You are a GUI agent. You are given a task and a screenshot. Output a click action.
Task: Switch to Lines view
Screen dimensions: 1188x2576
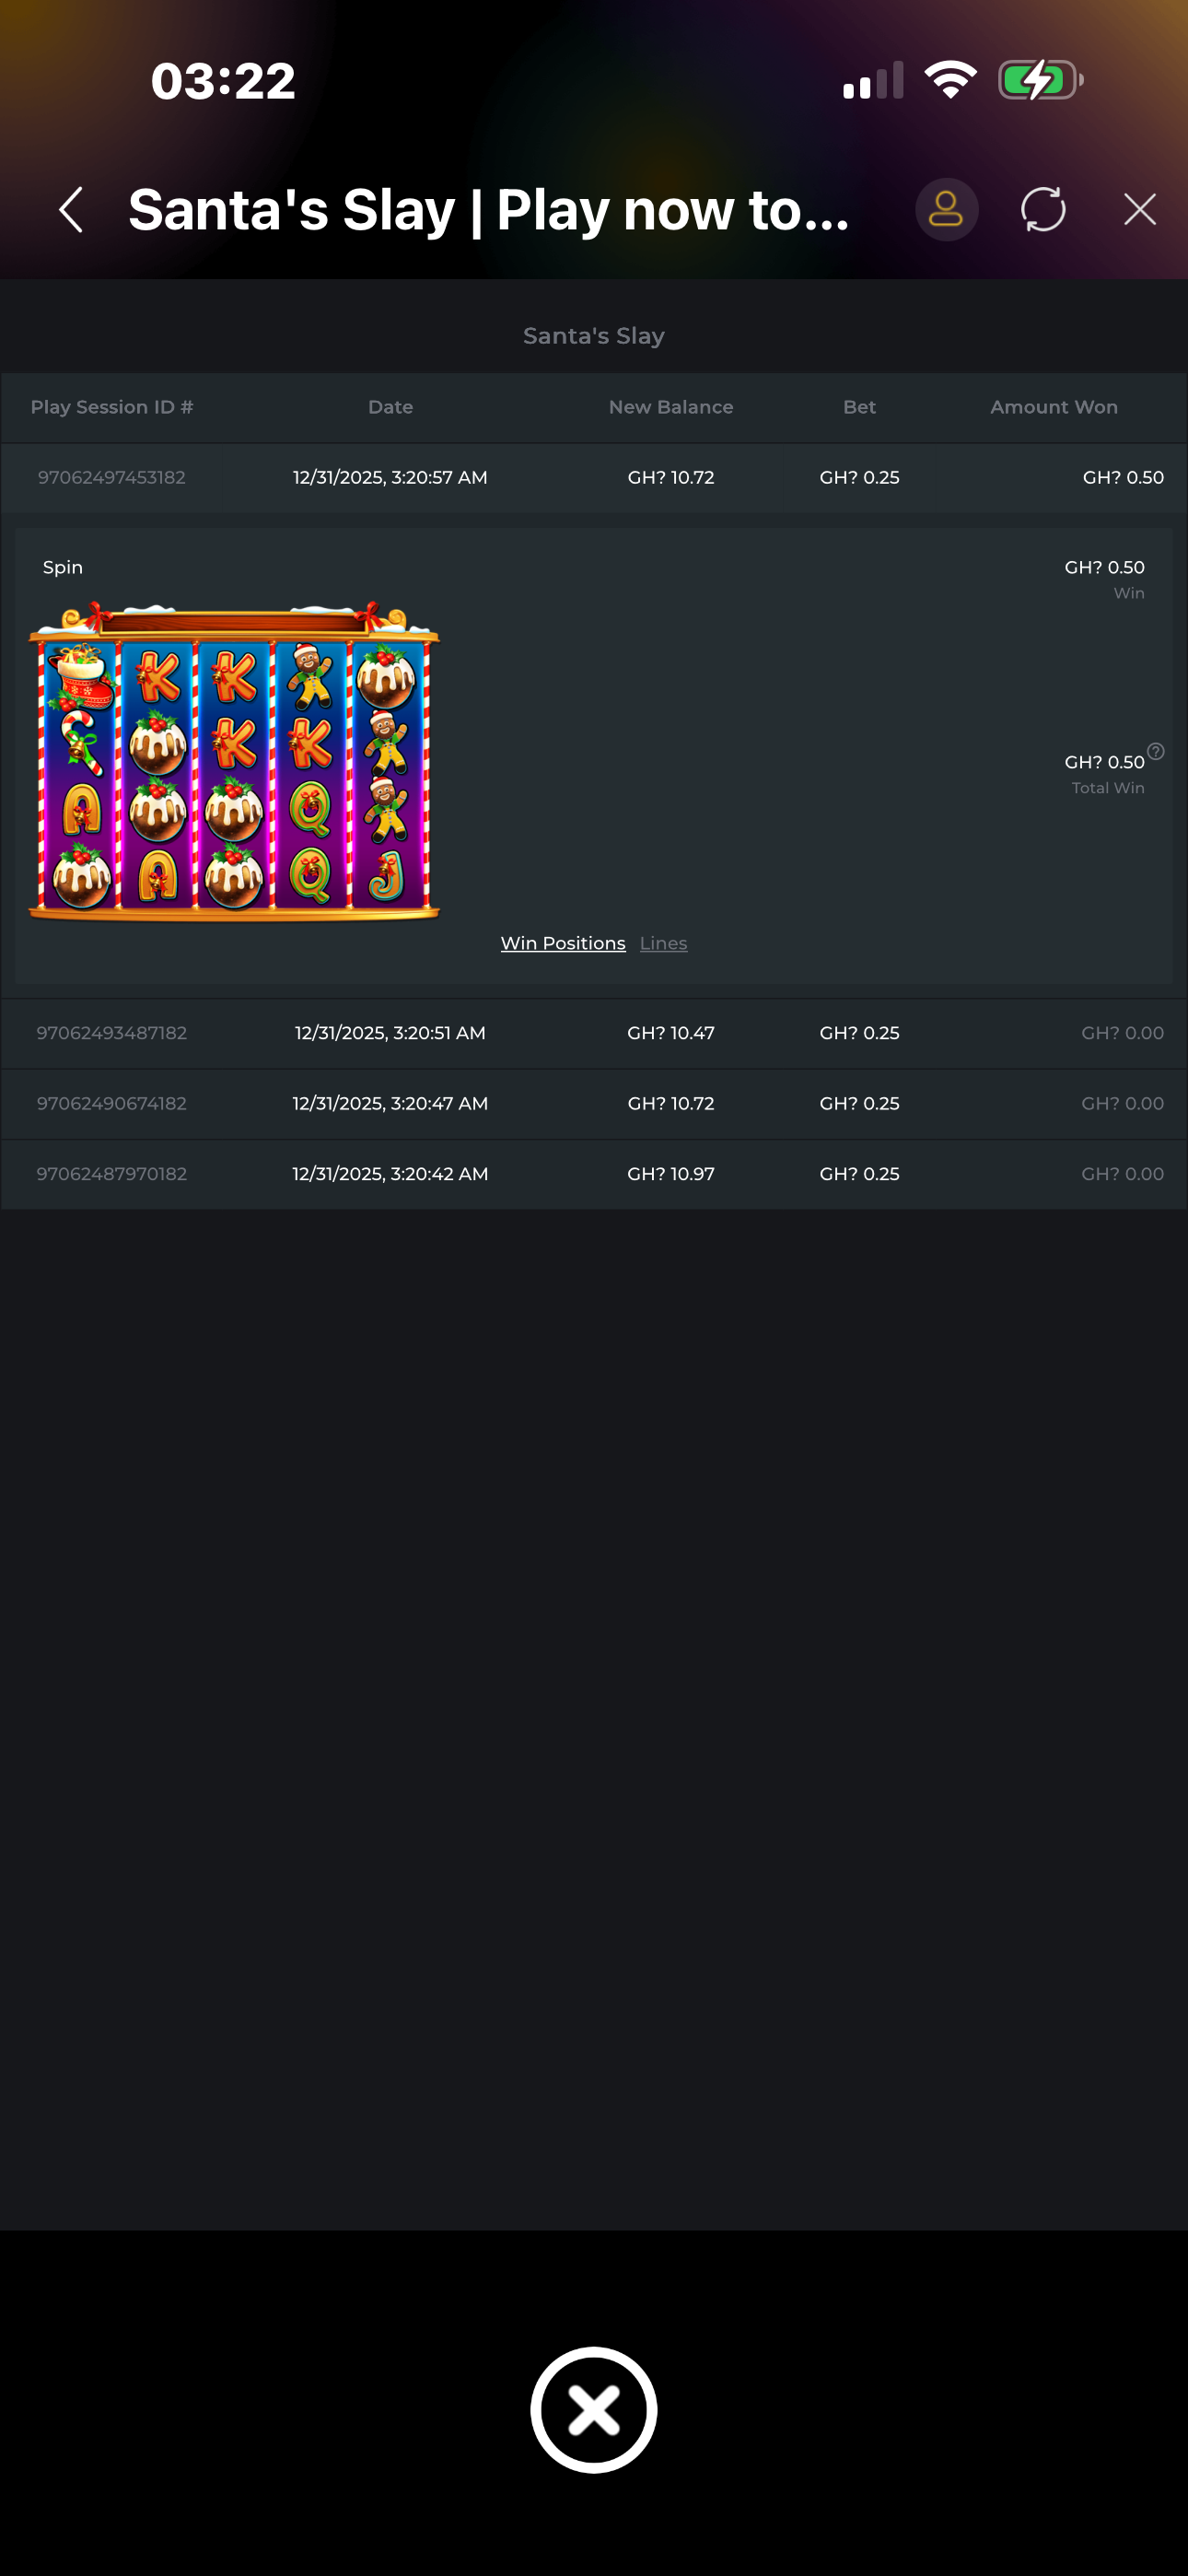[663, 943]
